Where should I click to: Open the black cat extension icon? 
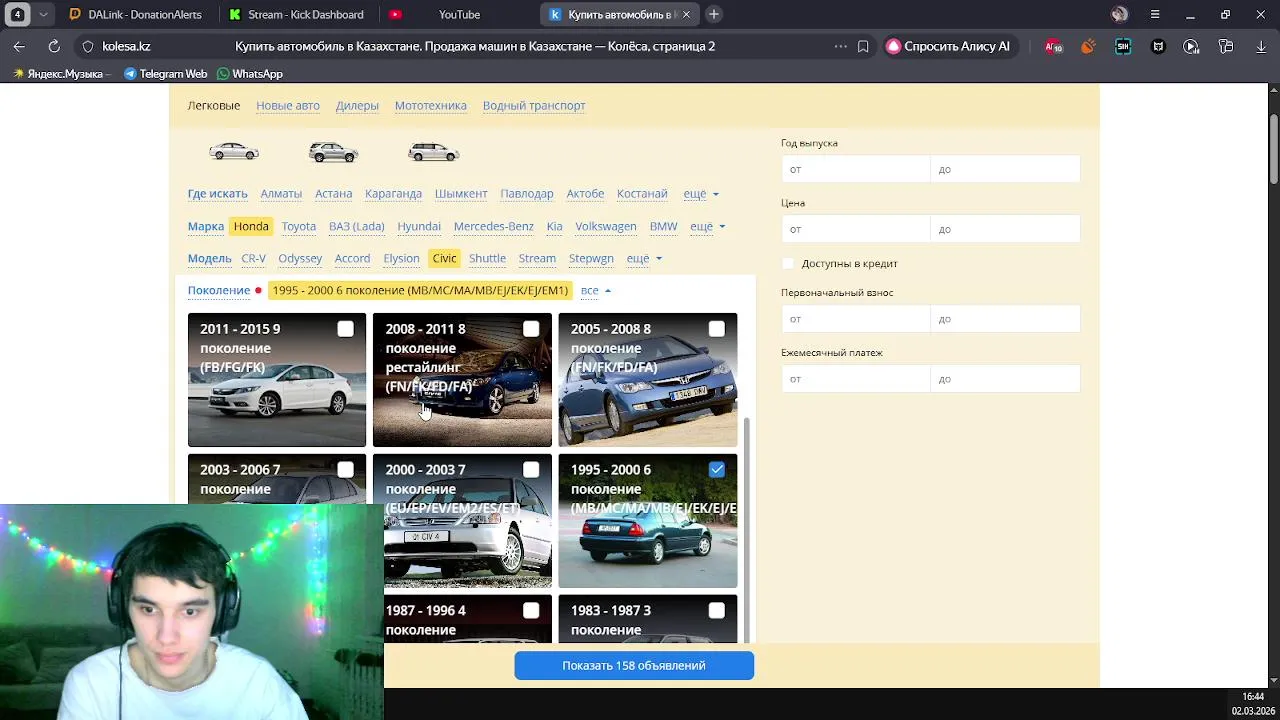point(1158,46)
